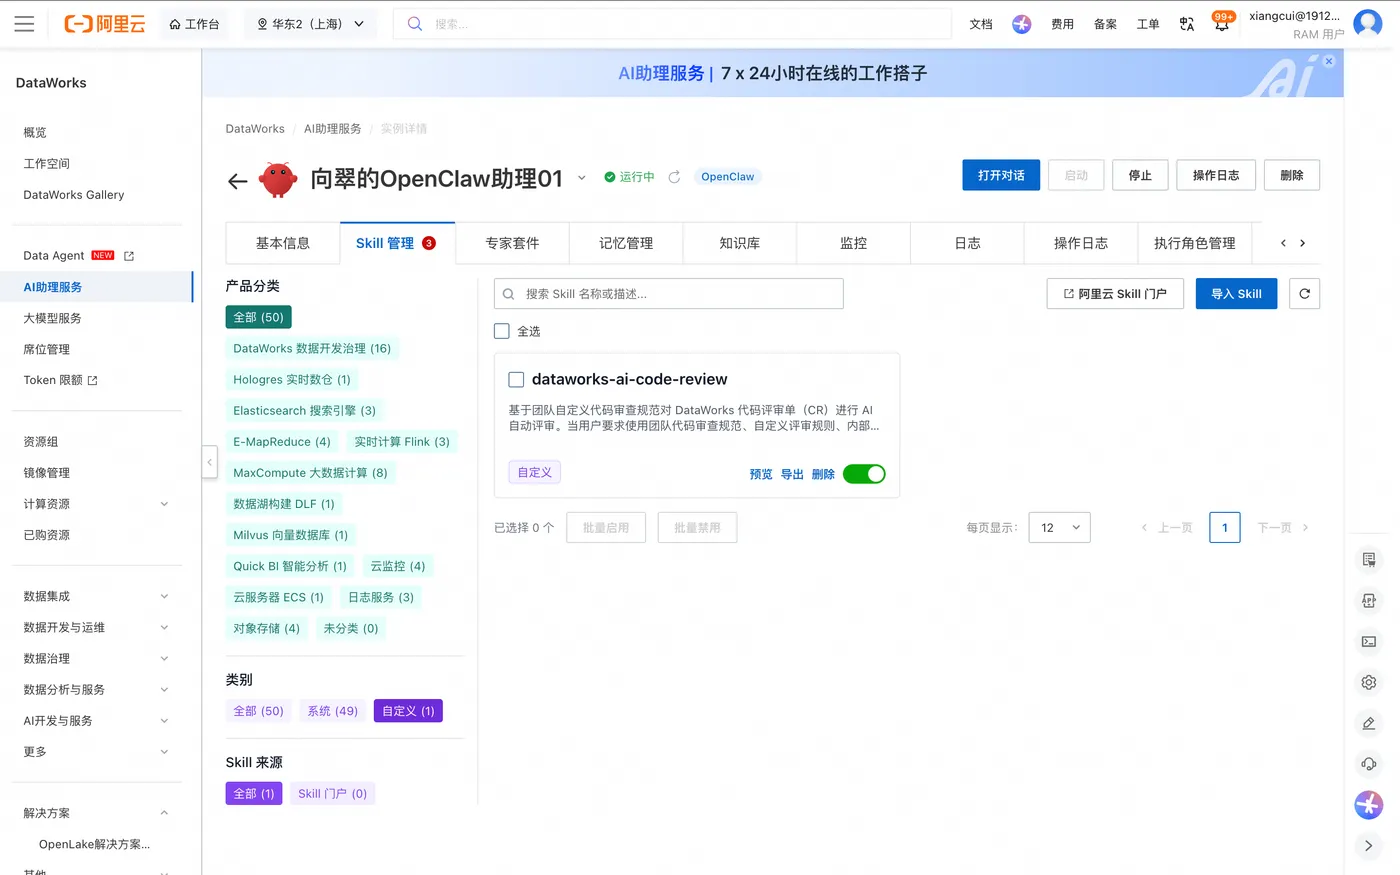Filter by DataWorks 数据开发治理 (16) tag

pos(312,349)
